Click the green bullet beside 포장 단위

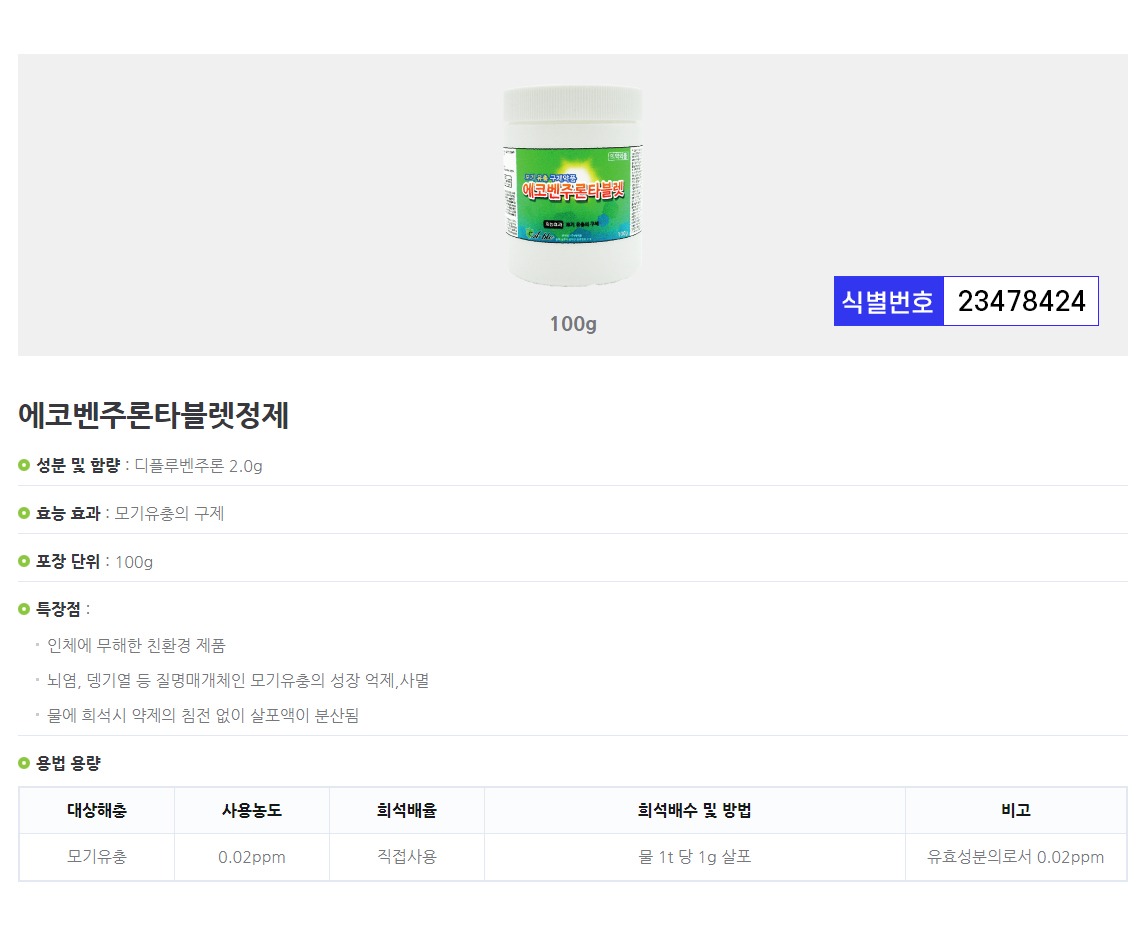click(x=24, y=561)
